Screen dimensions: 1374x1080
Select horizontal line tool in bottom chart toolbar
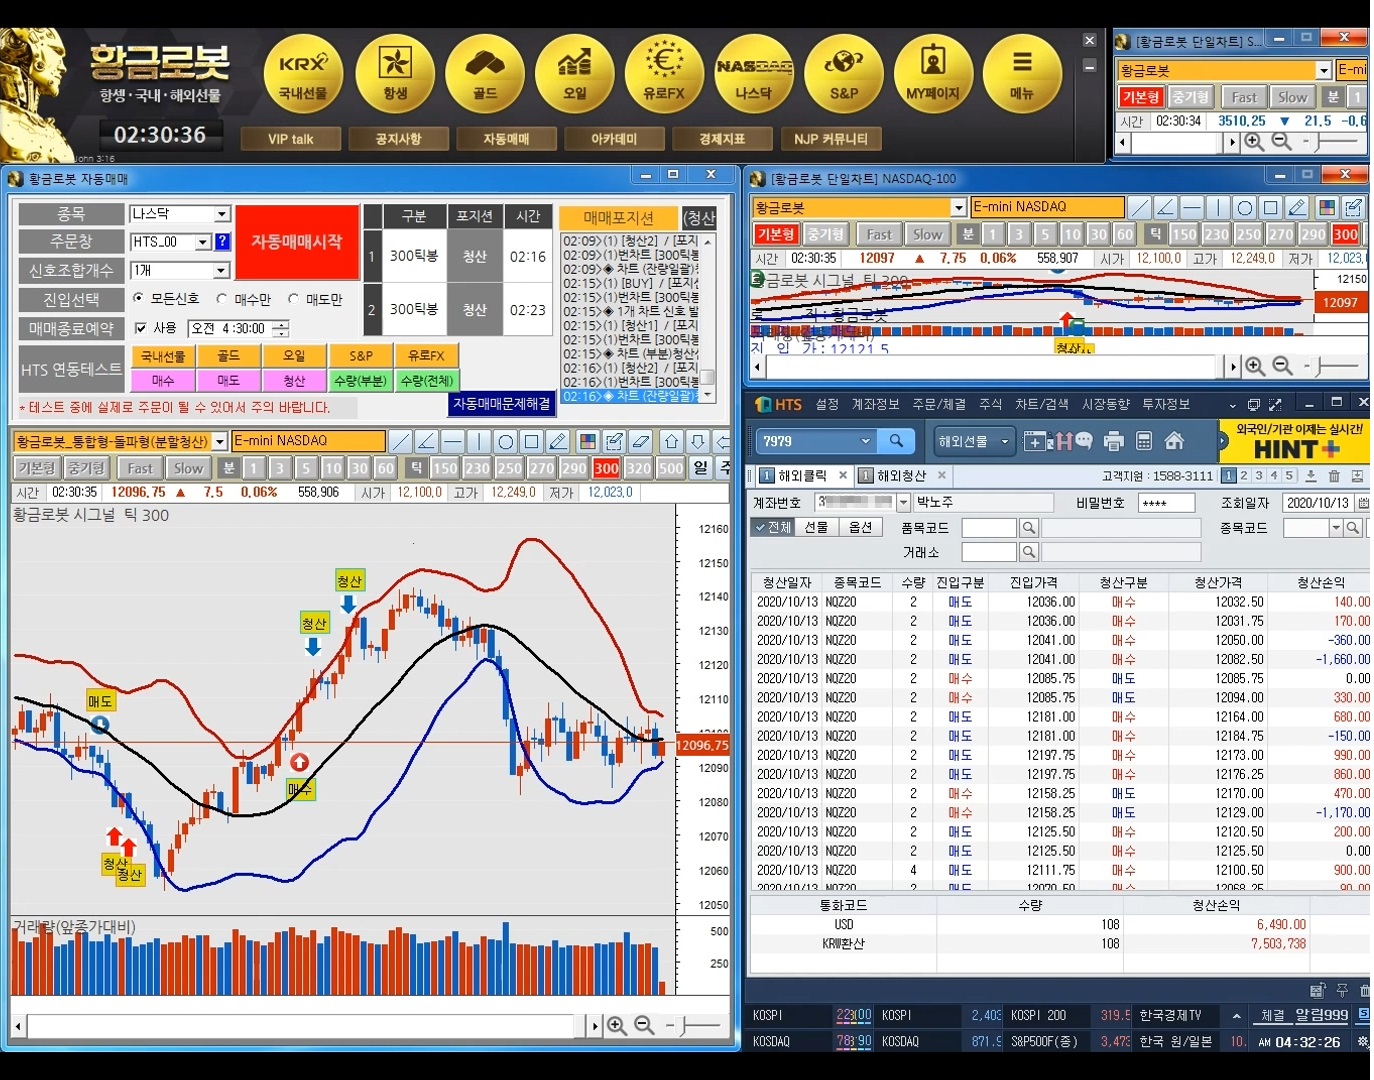(452, 442)
